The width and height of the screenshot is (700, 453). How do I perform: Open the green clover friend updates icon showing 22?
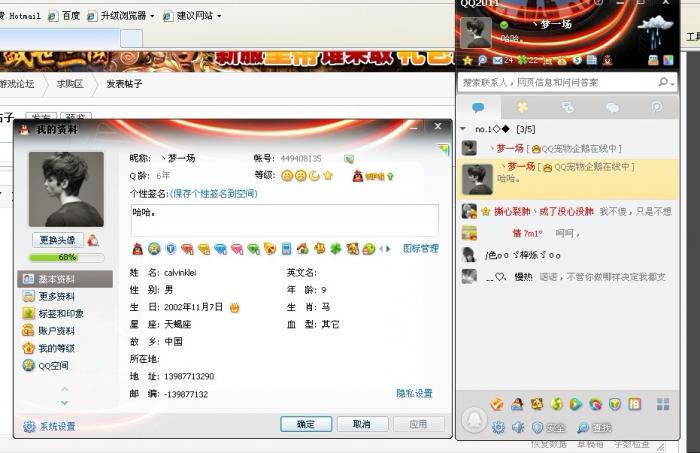point(528,60)
